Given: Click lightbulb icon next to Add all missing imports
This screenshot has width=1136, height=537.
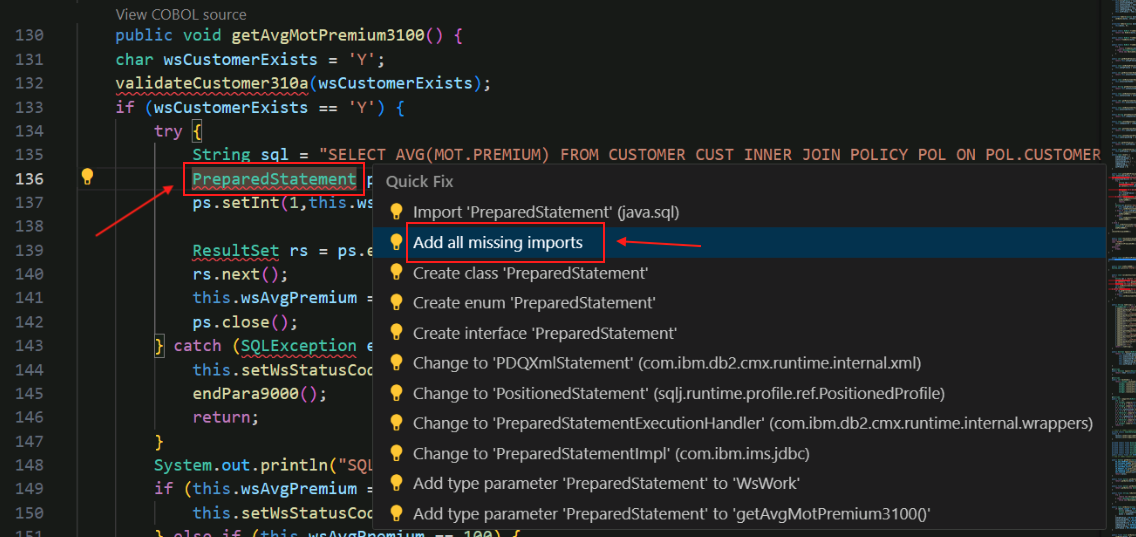Looking at the screenshot, I should [396, 242].
